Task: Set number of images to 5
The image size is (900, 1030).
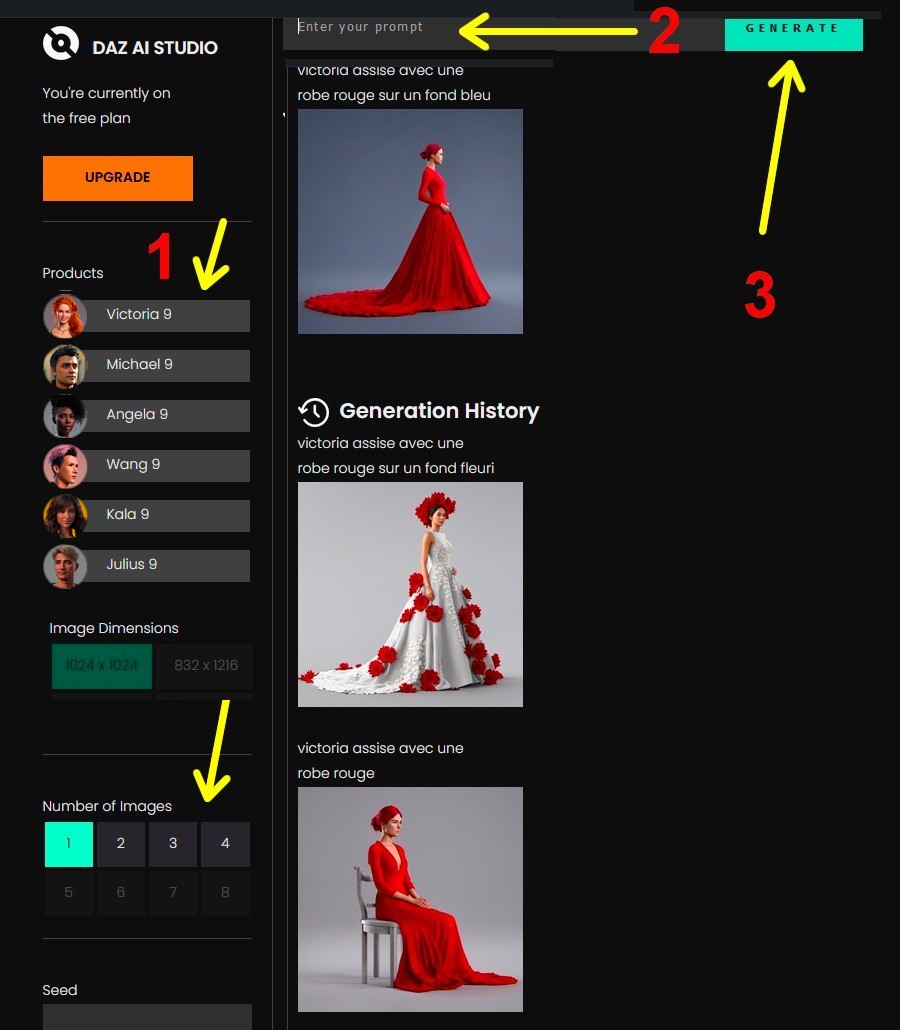Action: point(68,893)
